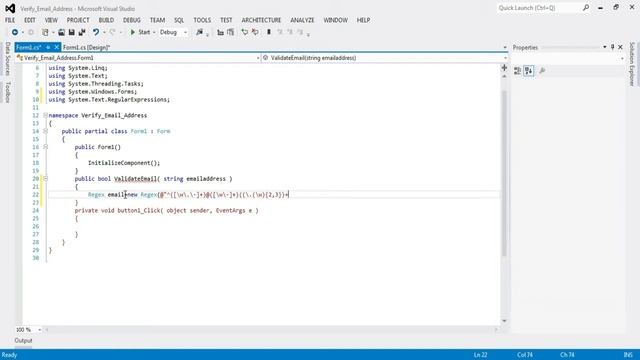
Task: Click the Property Pages wrench icon
Action: coord(542,71)
